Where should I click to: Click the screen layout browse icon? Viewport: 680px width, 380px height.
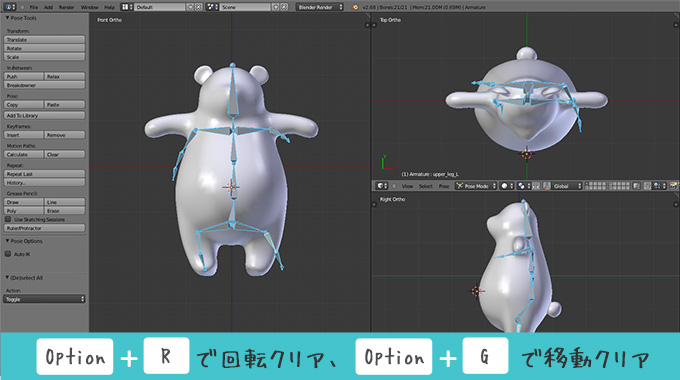pyautogui.click(x=127, y=7)
